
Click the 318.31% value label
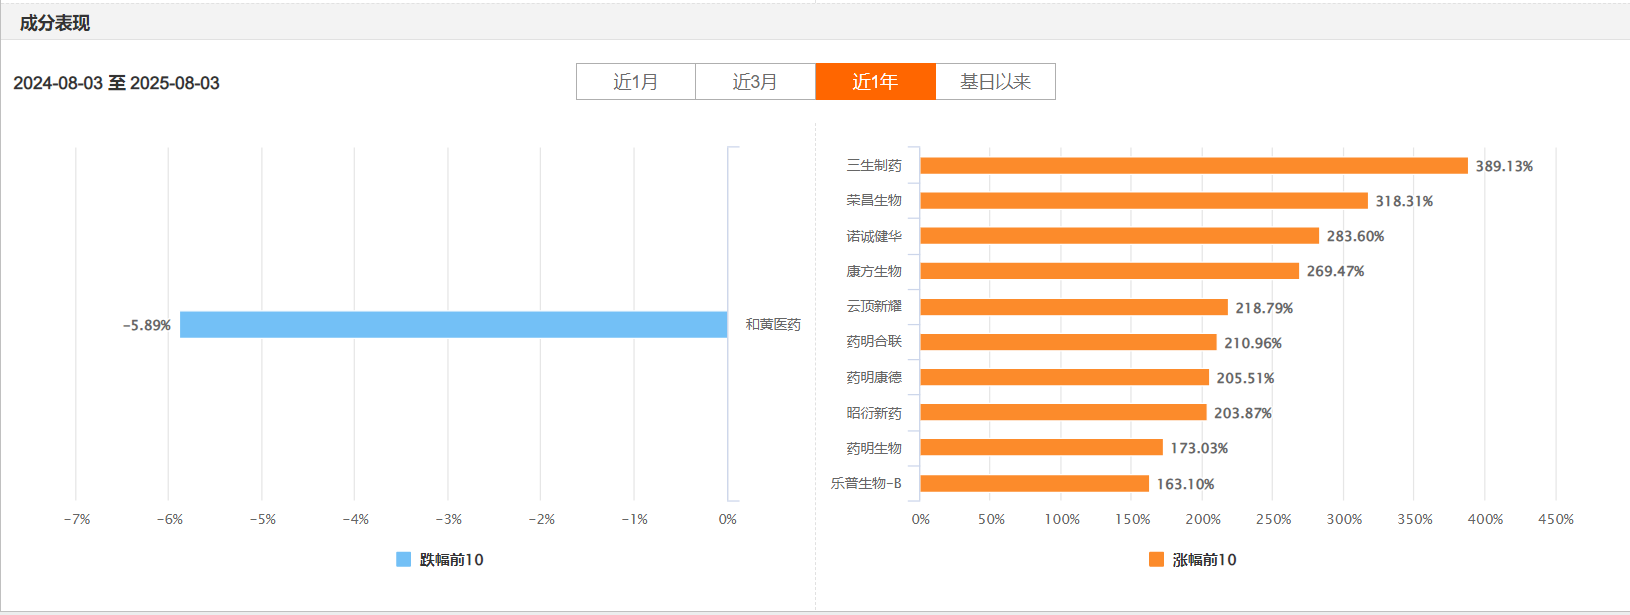pos(1405,201)
